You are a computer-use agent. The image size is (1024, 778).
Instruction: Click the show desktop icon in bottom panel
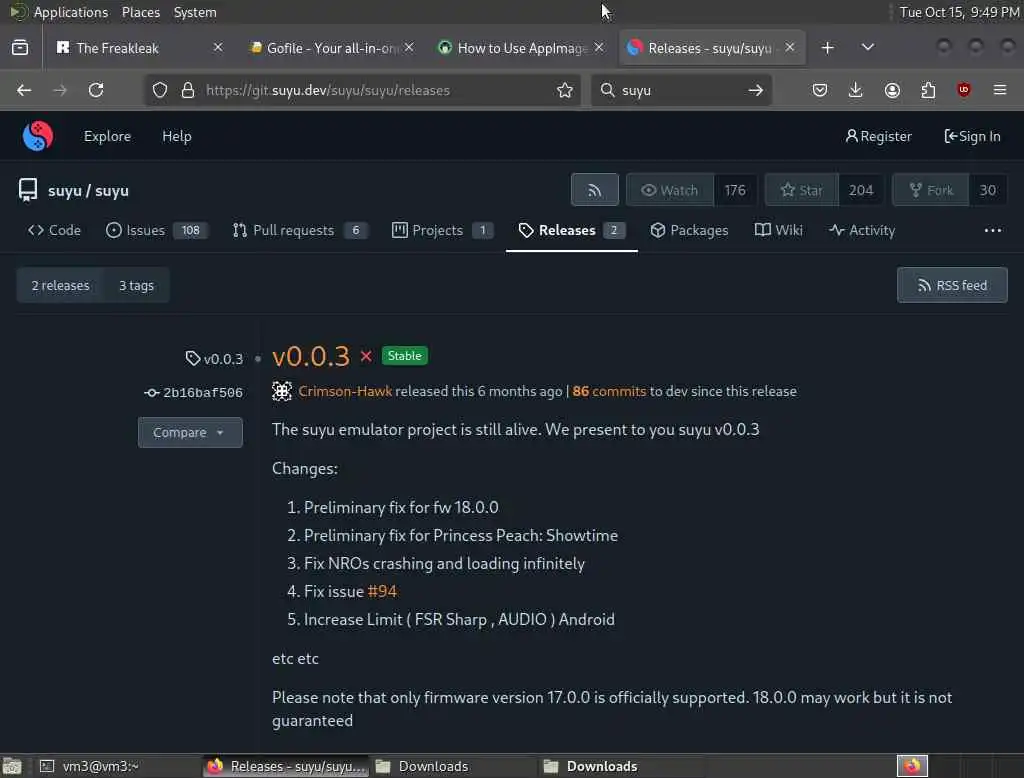click(x=12, y=766)
